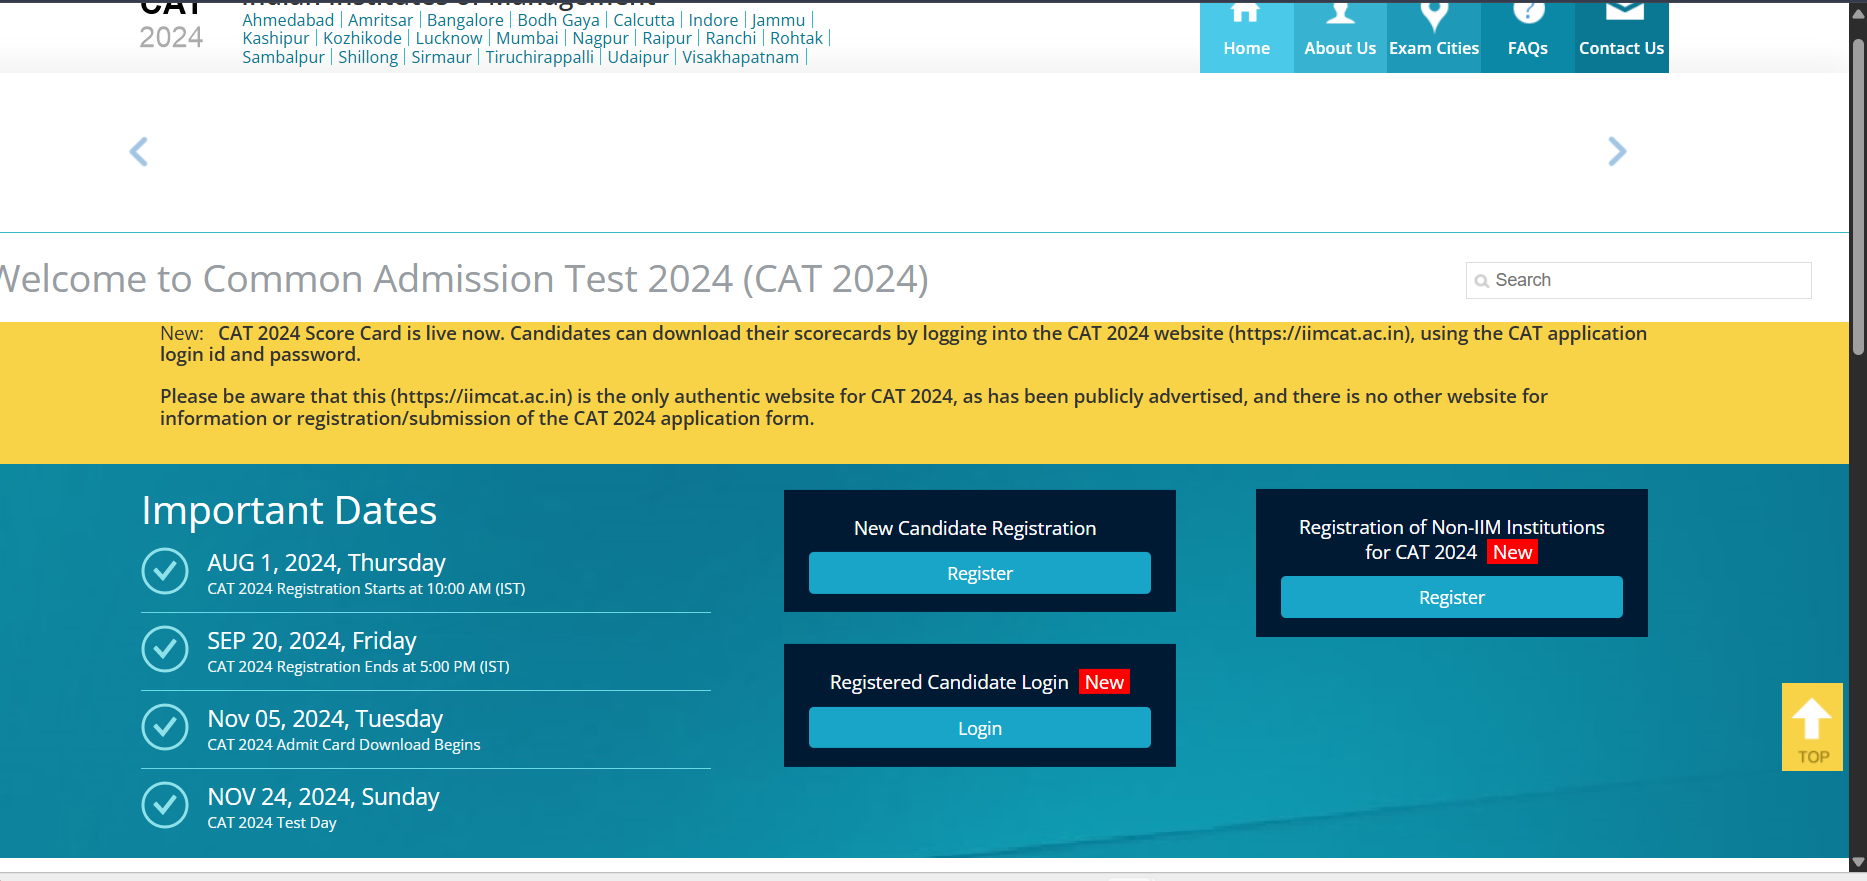Register as a new candidate
This screenshot has height=881, width=1867.
(979, 573)
